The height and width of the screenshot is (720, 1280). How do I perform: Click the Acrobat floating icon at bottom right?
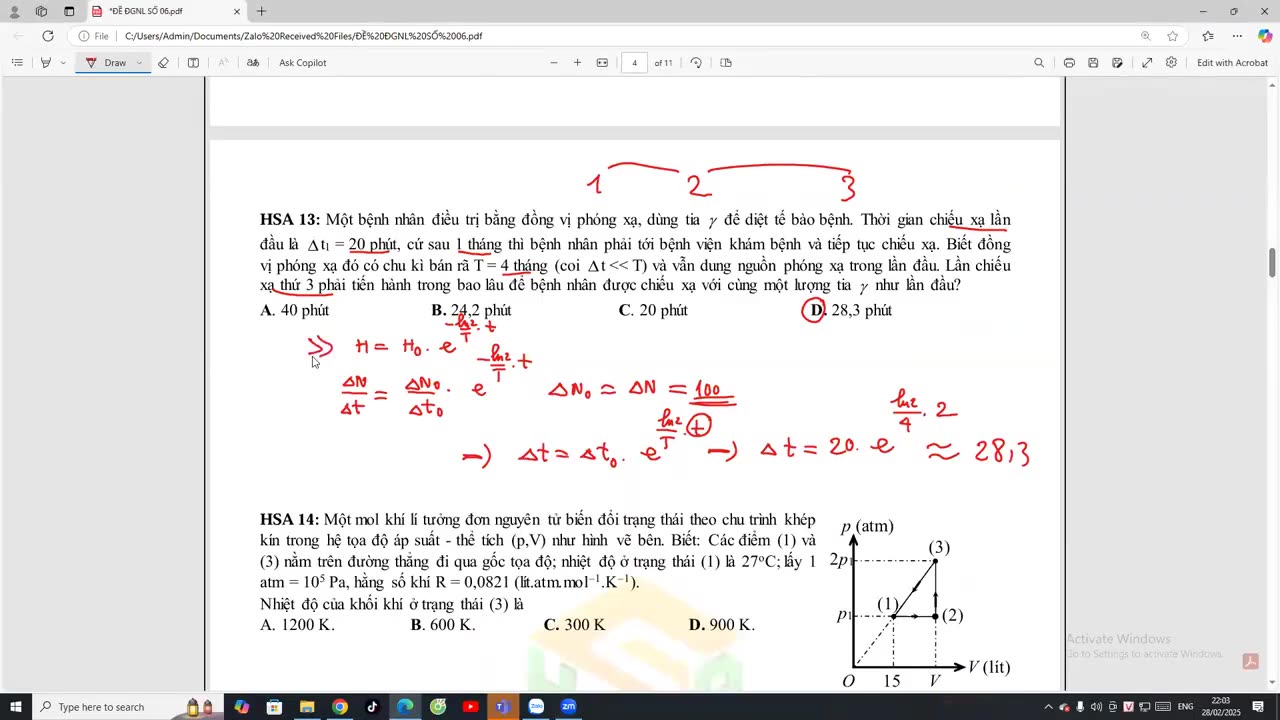(1250, 661)
